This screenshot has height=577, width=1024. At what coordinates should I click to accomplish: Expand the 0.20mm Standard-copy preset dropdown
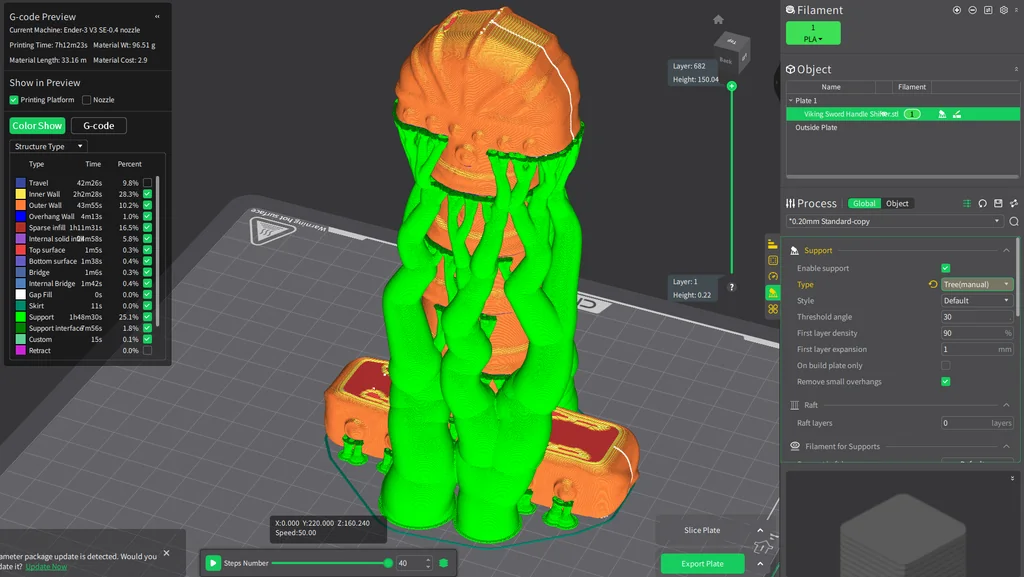click(894, 221)
